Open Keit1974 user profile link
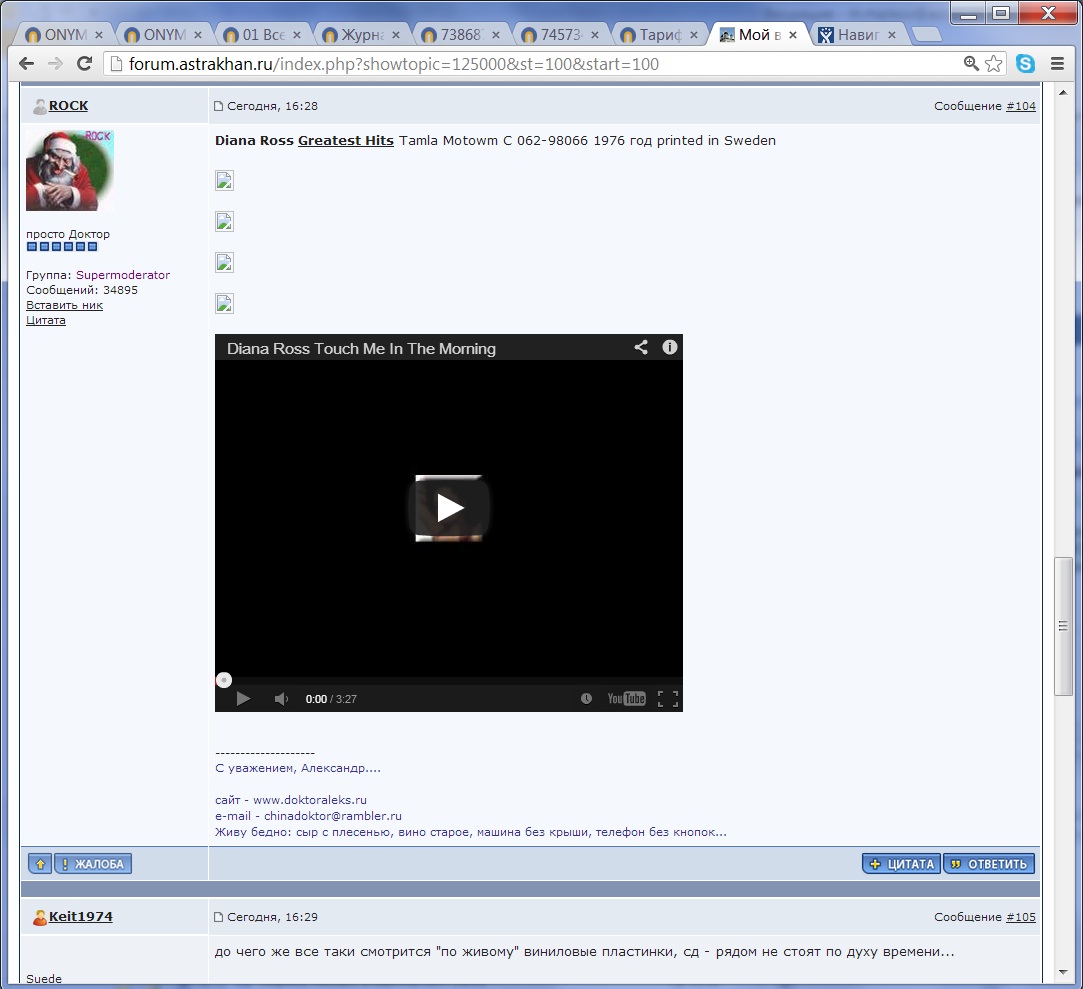 (x=81, y=916)
